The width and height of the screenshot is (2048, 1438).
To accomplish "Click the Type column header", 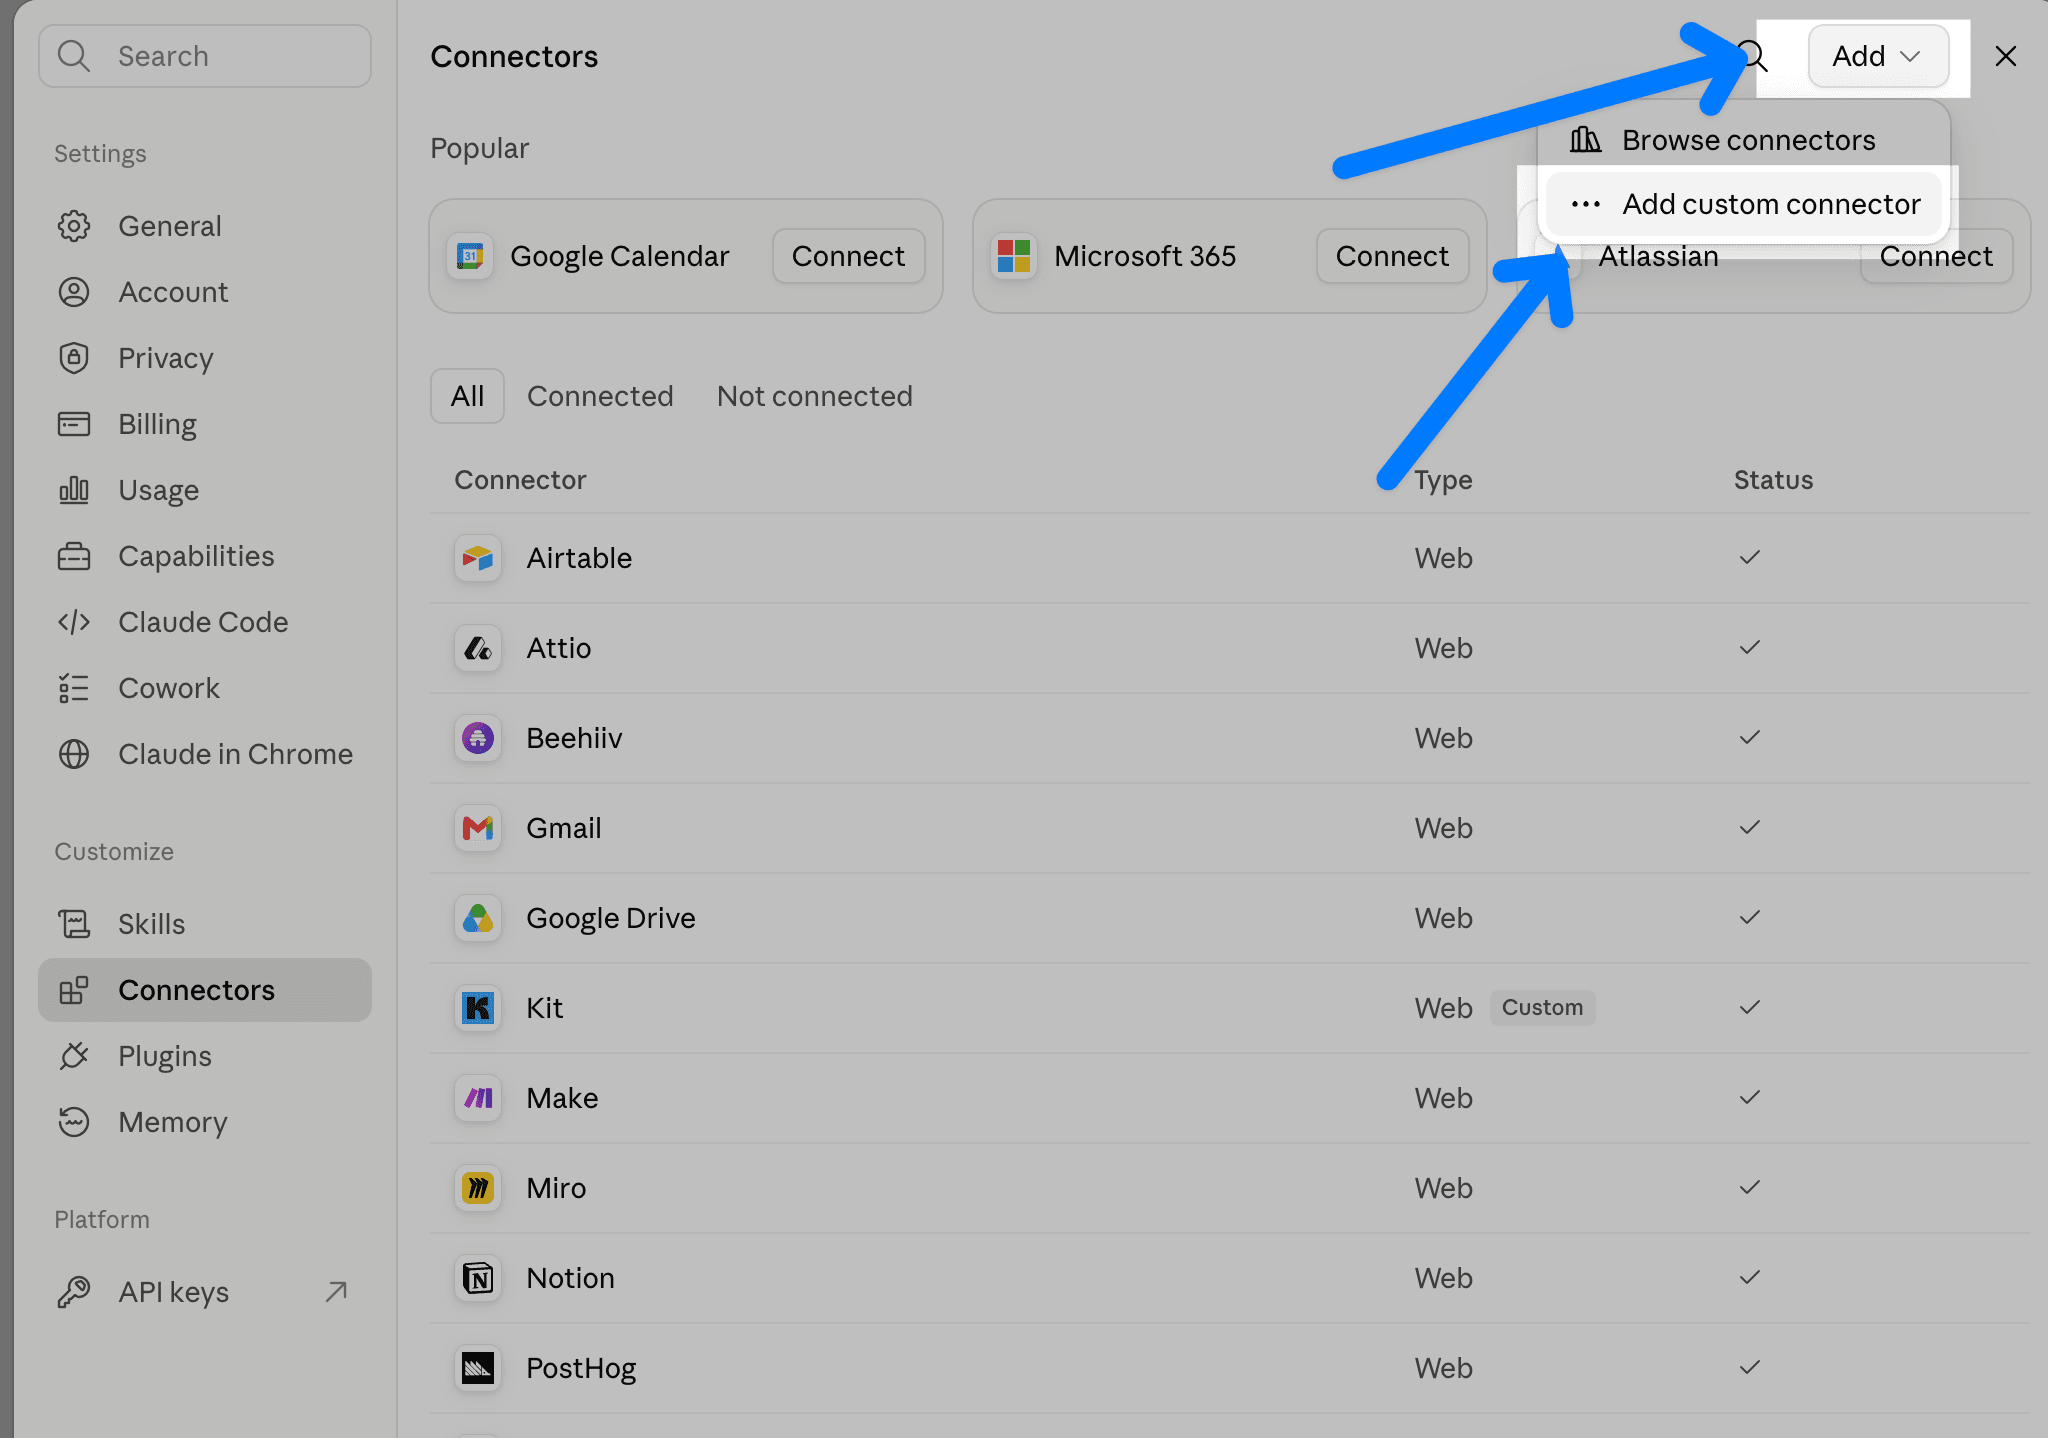I will point(1443,480).
